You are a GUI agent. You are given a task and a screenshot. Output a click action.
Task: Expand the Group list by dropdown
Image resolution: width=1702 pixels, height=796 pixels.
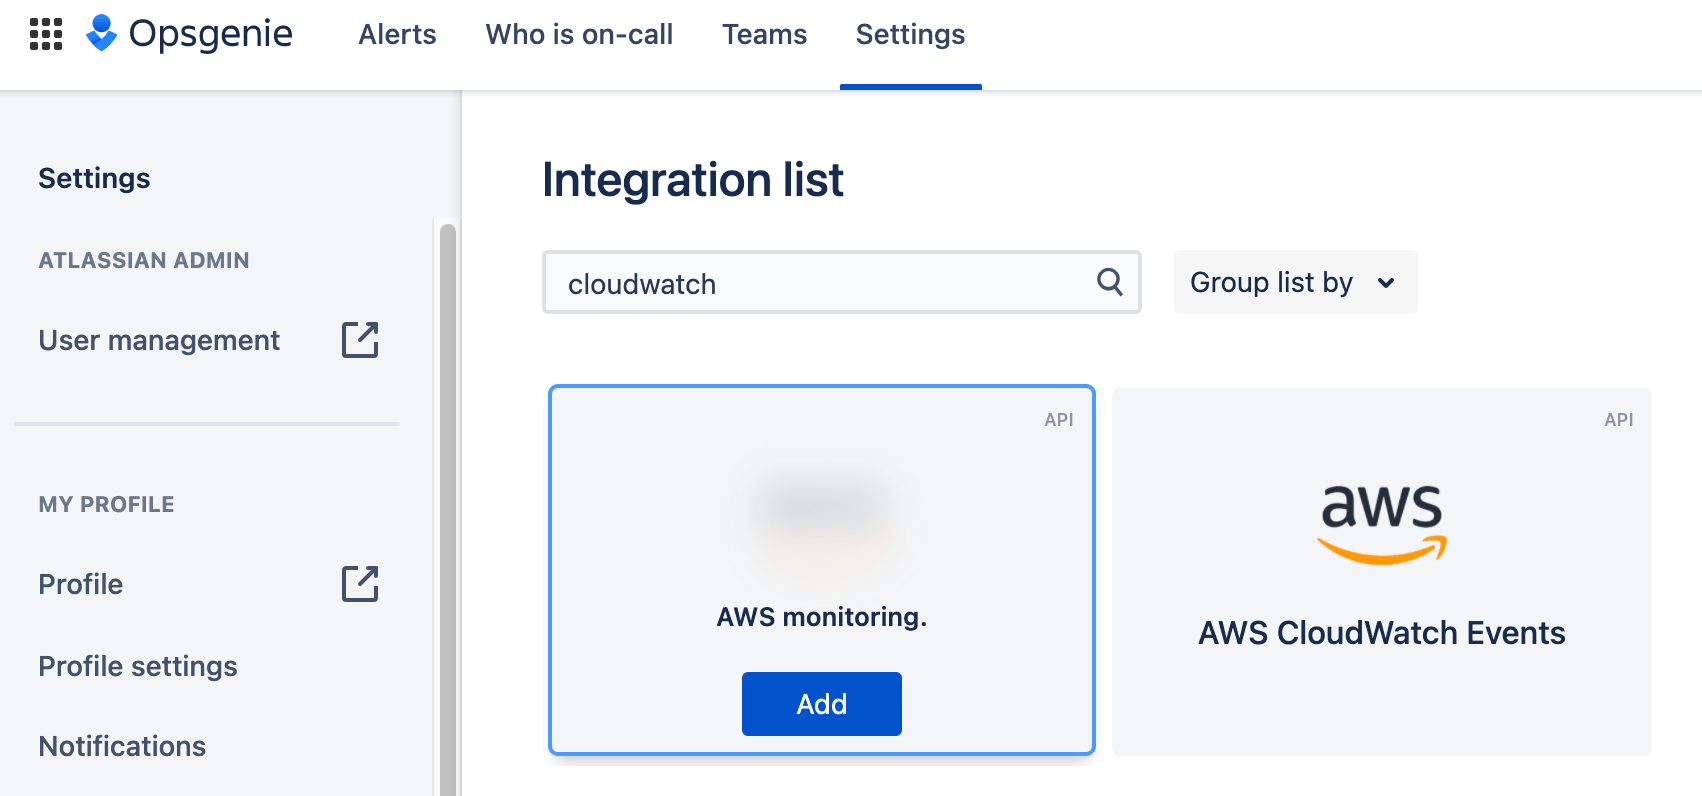point(1294,282)
